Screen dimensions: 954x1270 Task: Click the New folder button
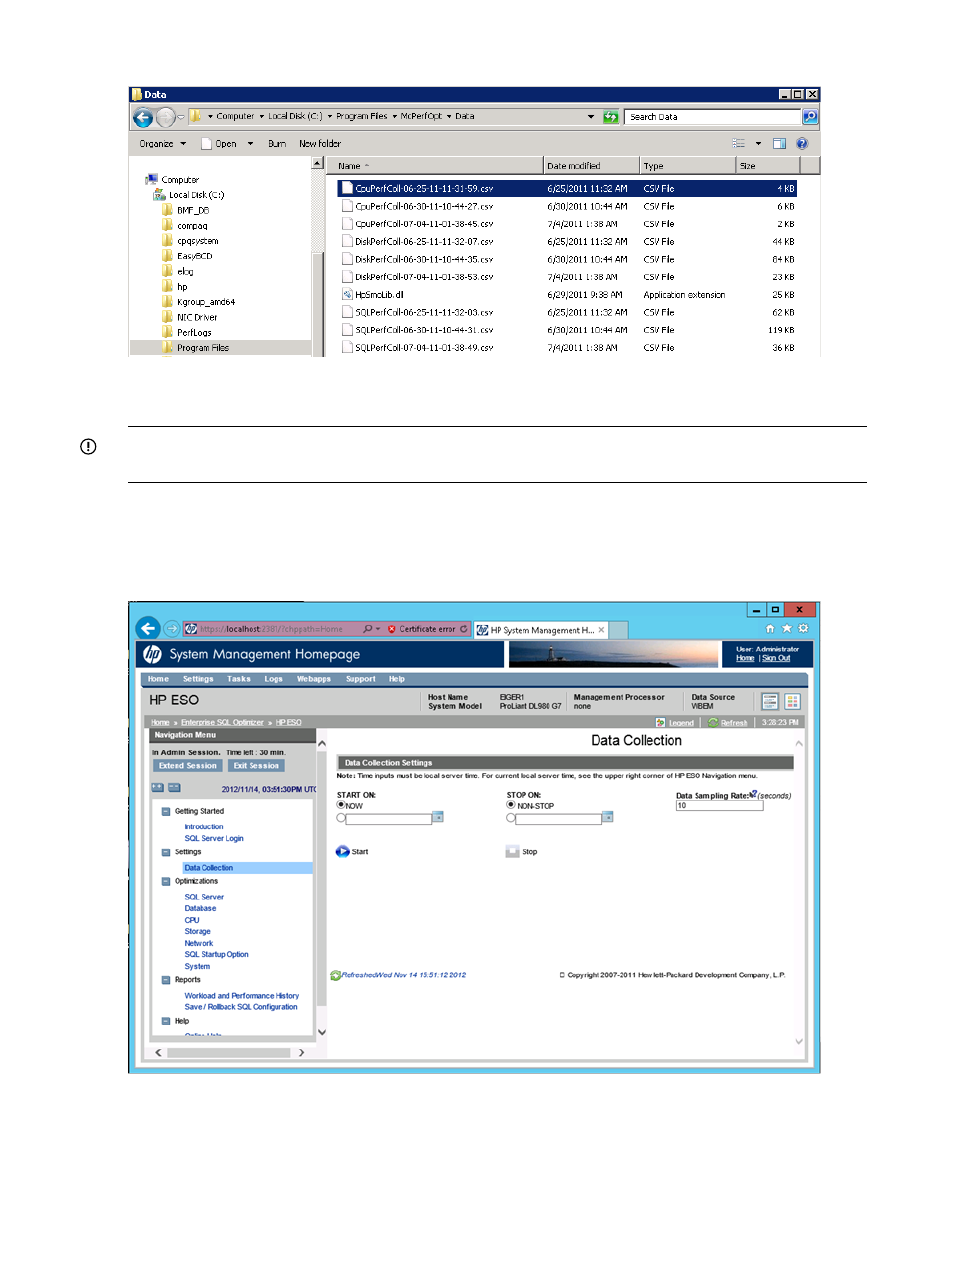320,144
